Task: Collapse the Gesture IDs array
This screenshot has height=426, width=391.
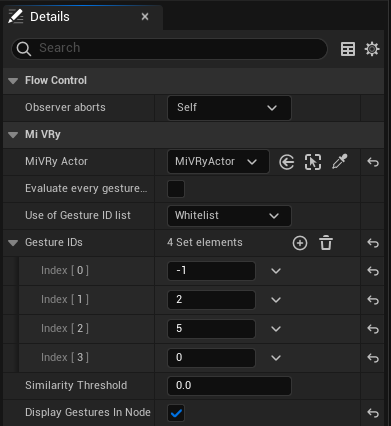Action: [x=13, y=243]
